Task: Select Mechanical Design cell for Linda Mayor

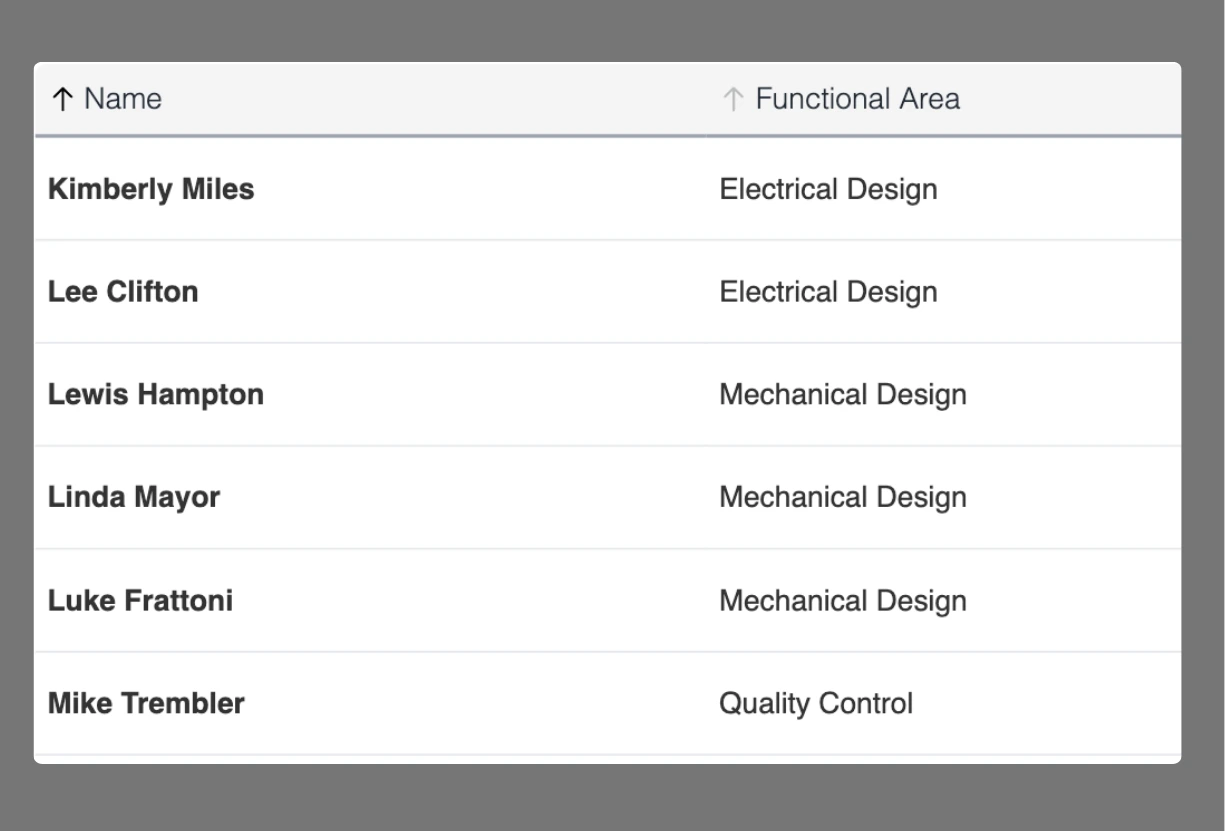Action: [x=842, y=498]
